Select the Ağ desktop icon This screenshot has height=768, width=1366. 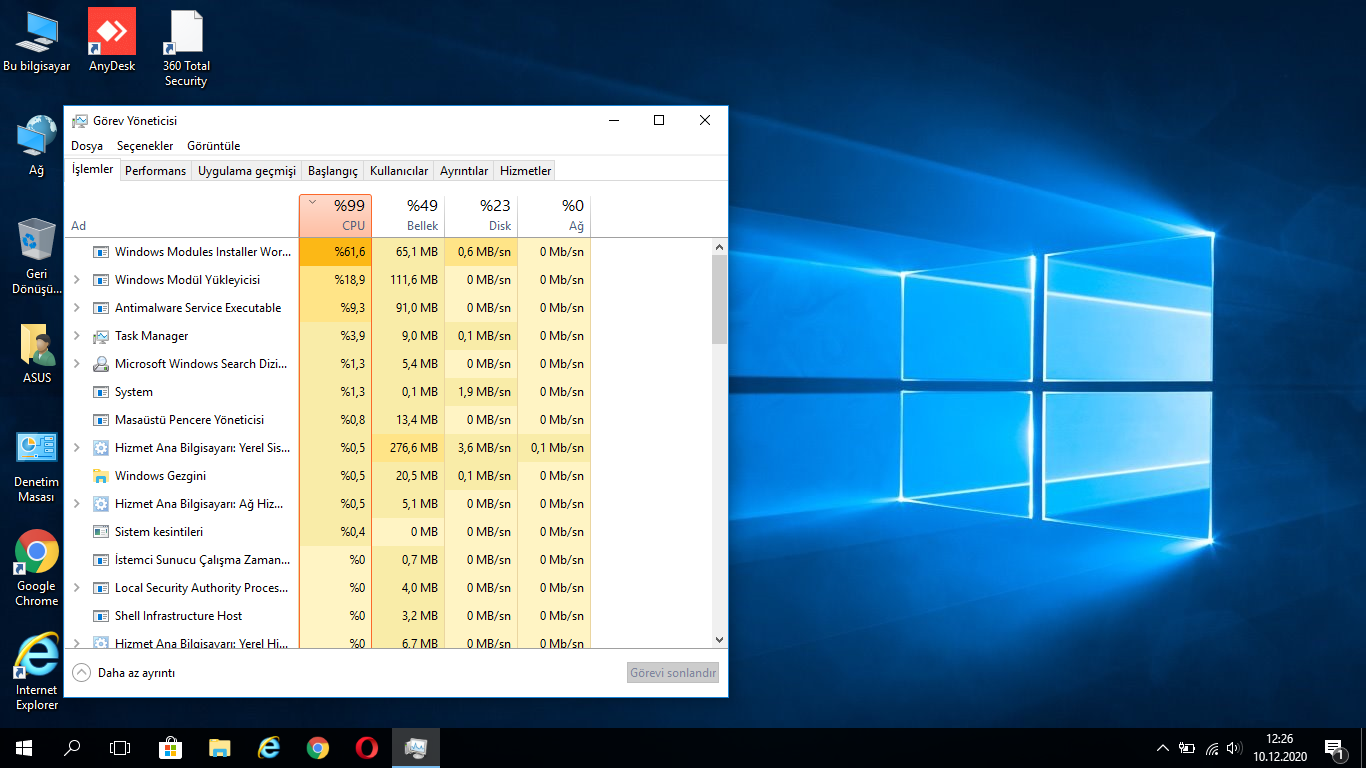37,146
